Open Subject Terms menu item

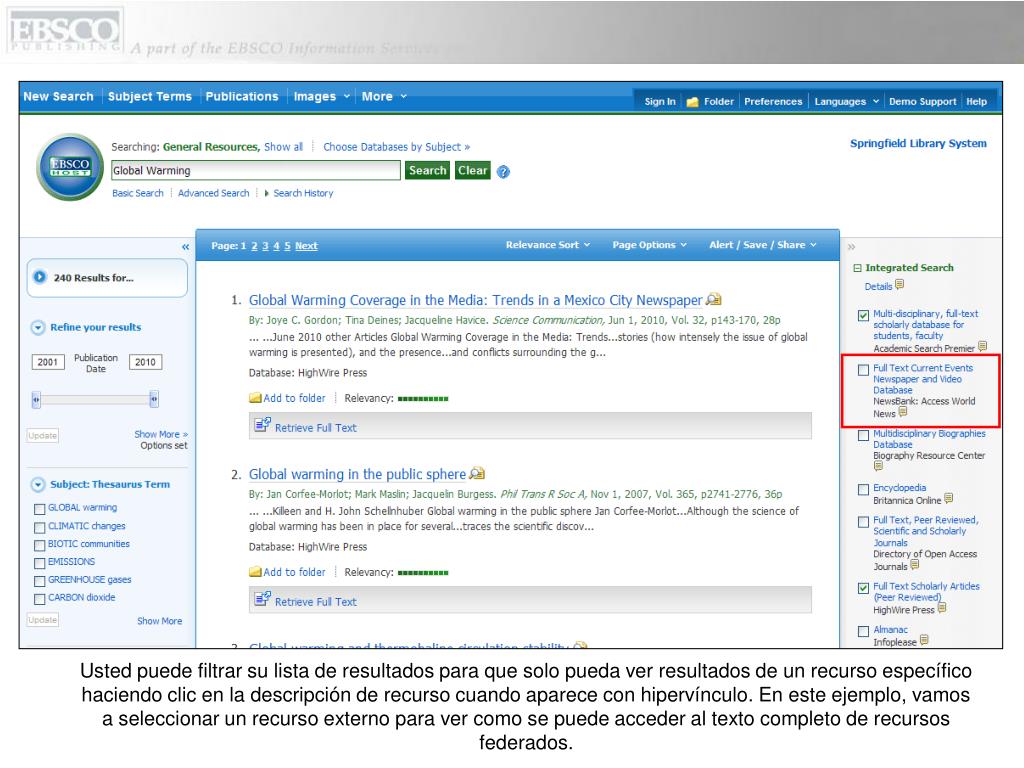pyautogui.click(x=150, y=97)
